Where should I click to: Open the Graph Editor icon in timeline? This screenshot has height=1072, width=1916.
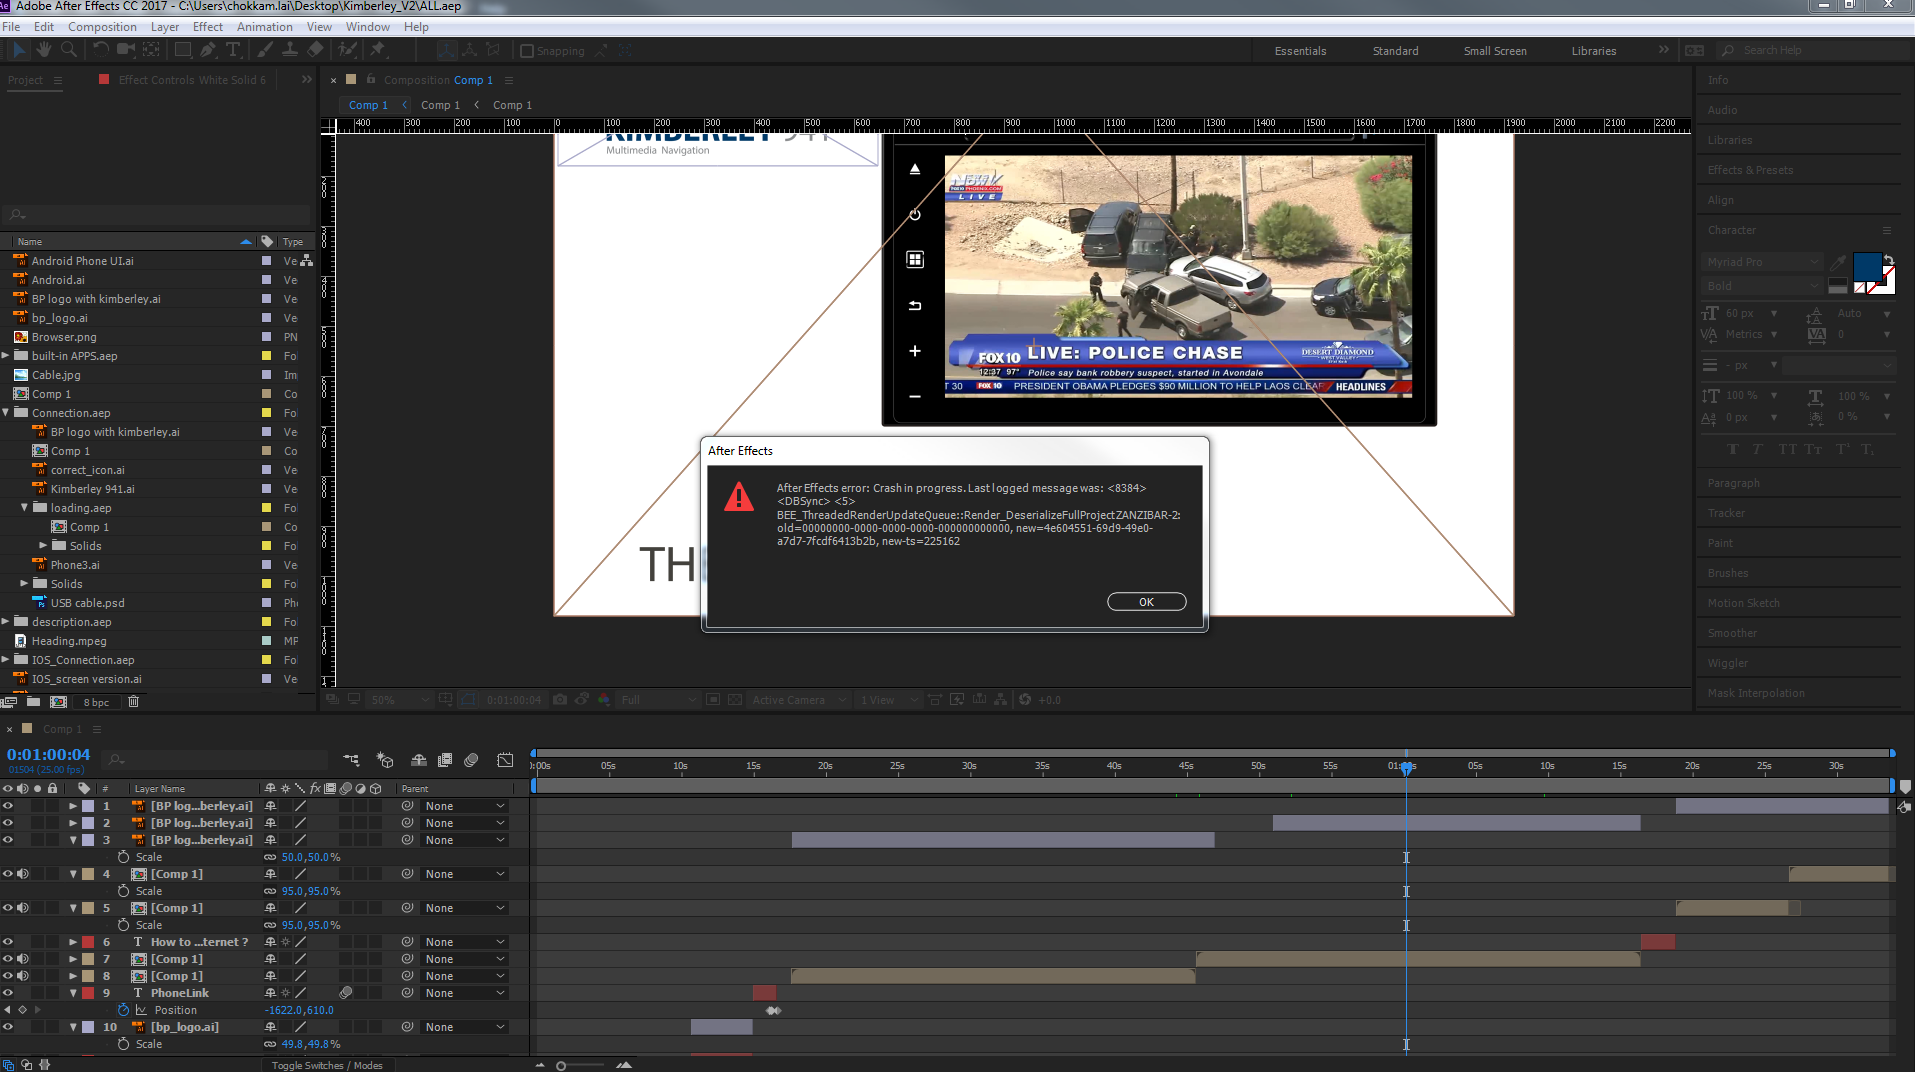pos(505,760)
